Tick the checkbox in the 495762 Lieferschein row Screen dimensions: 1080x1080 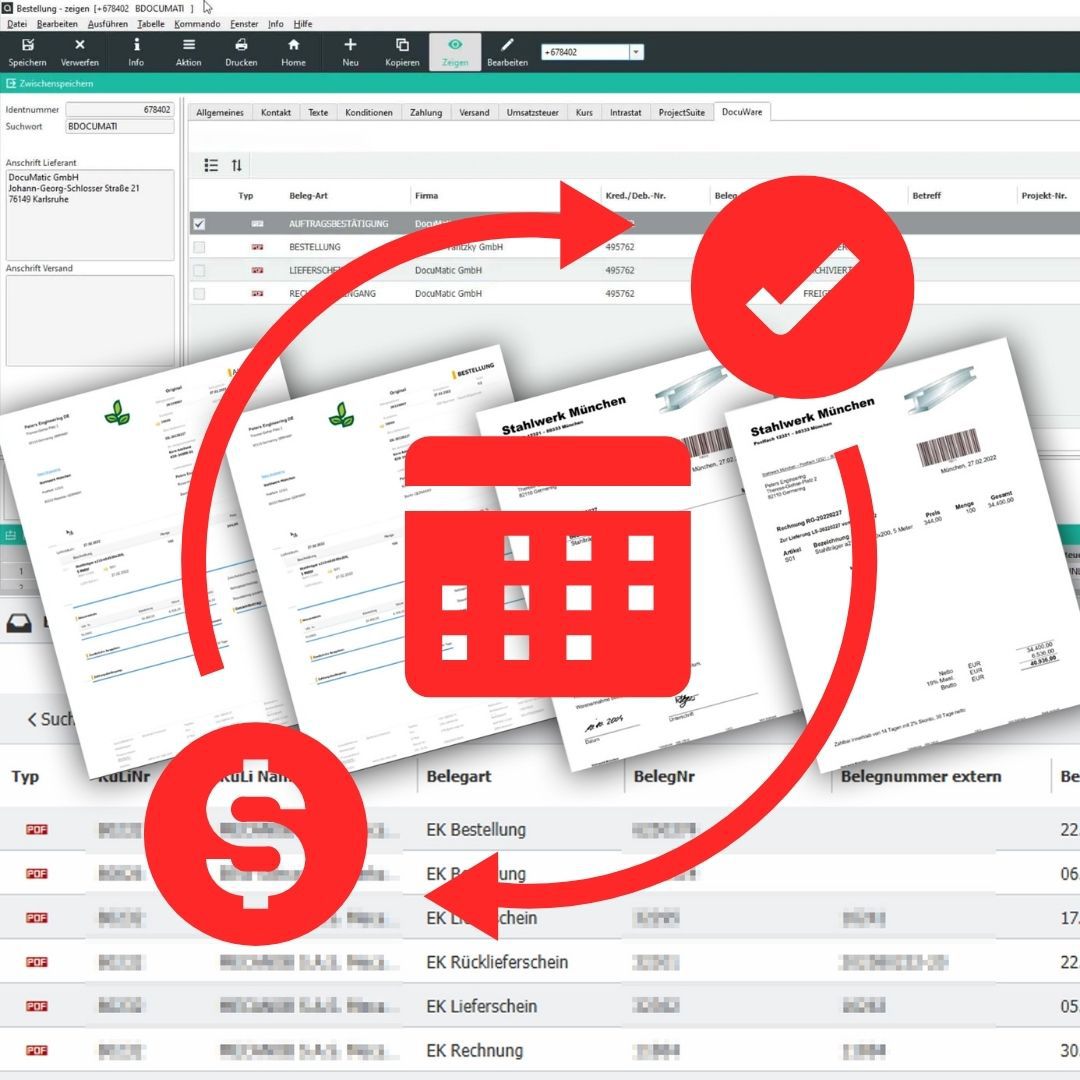point(199,270)
